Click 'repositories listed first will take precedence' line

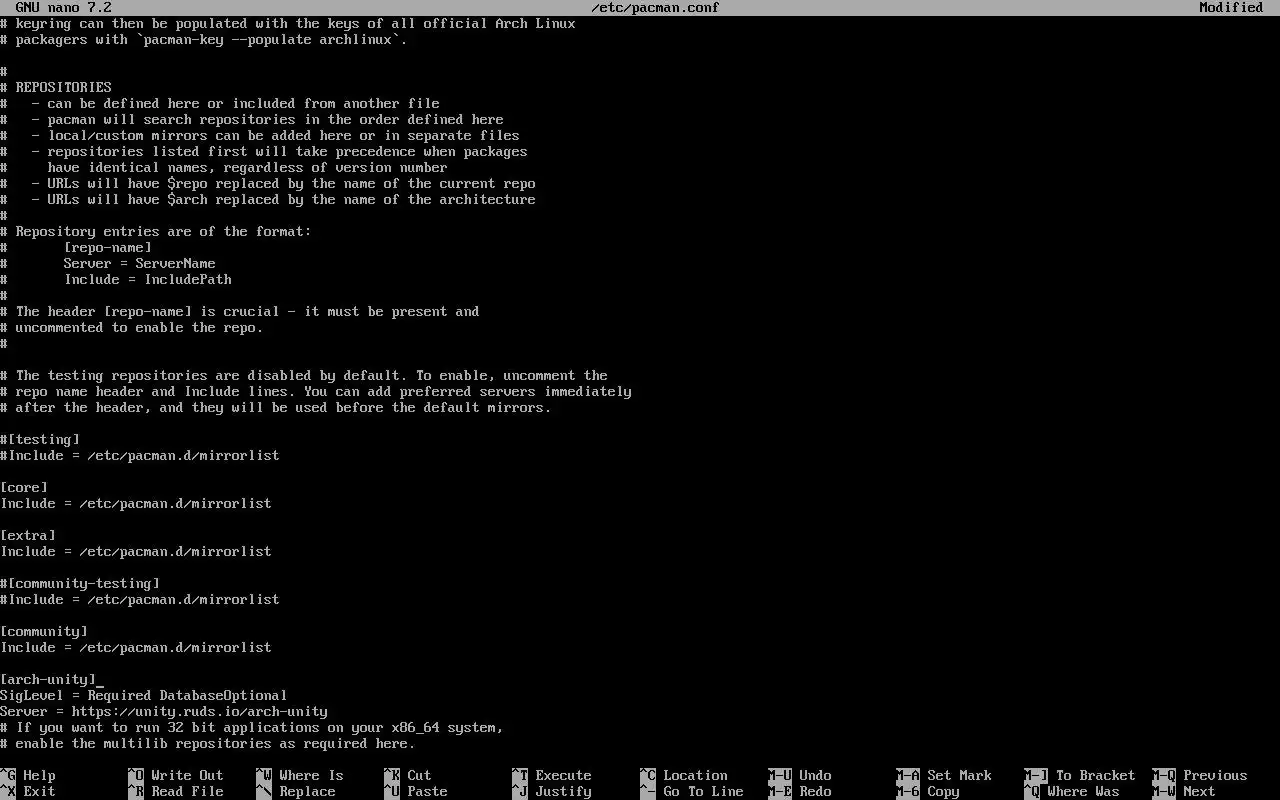264,151
